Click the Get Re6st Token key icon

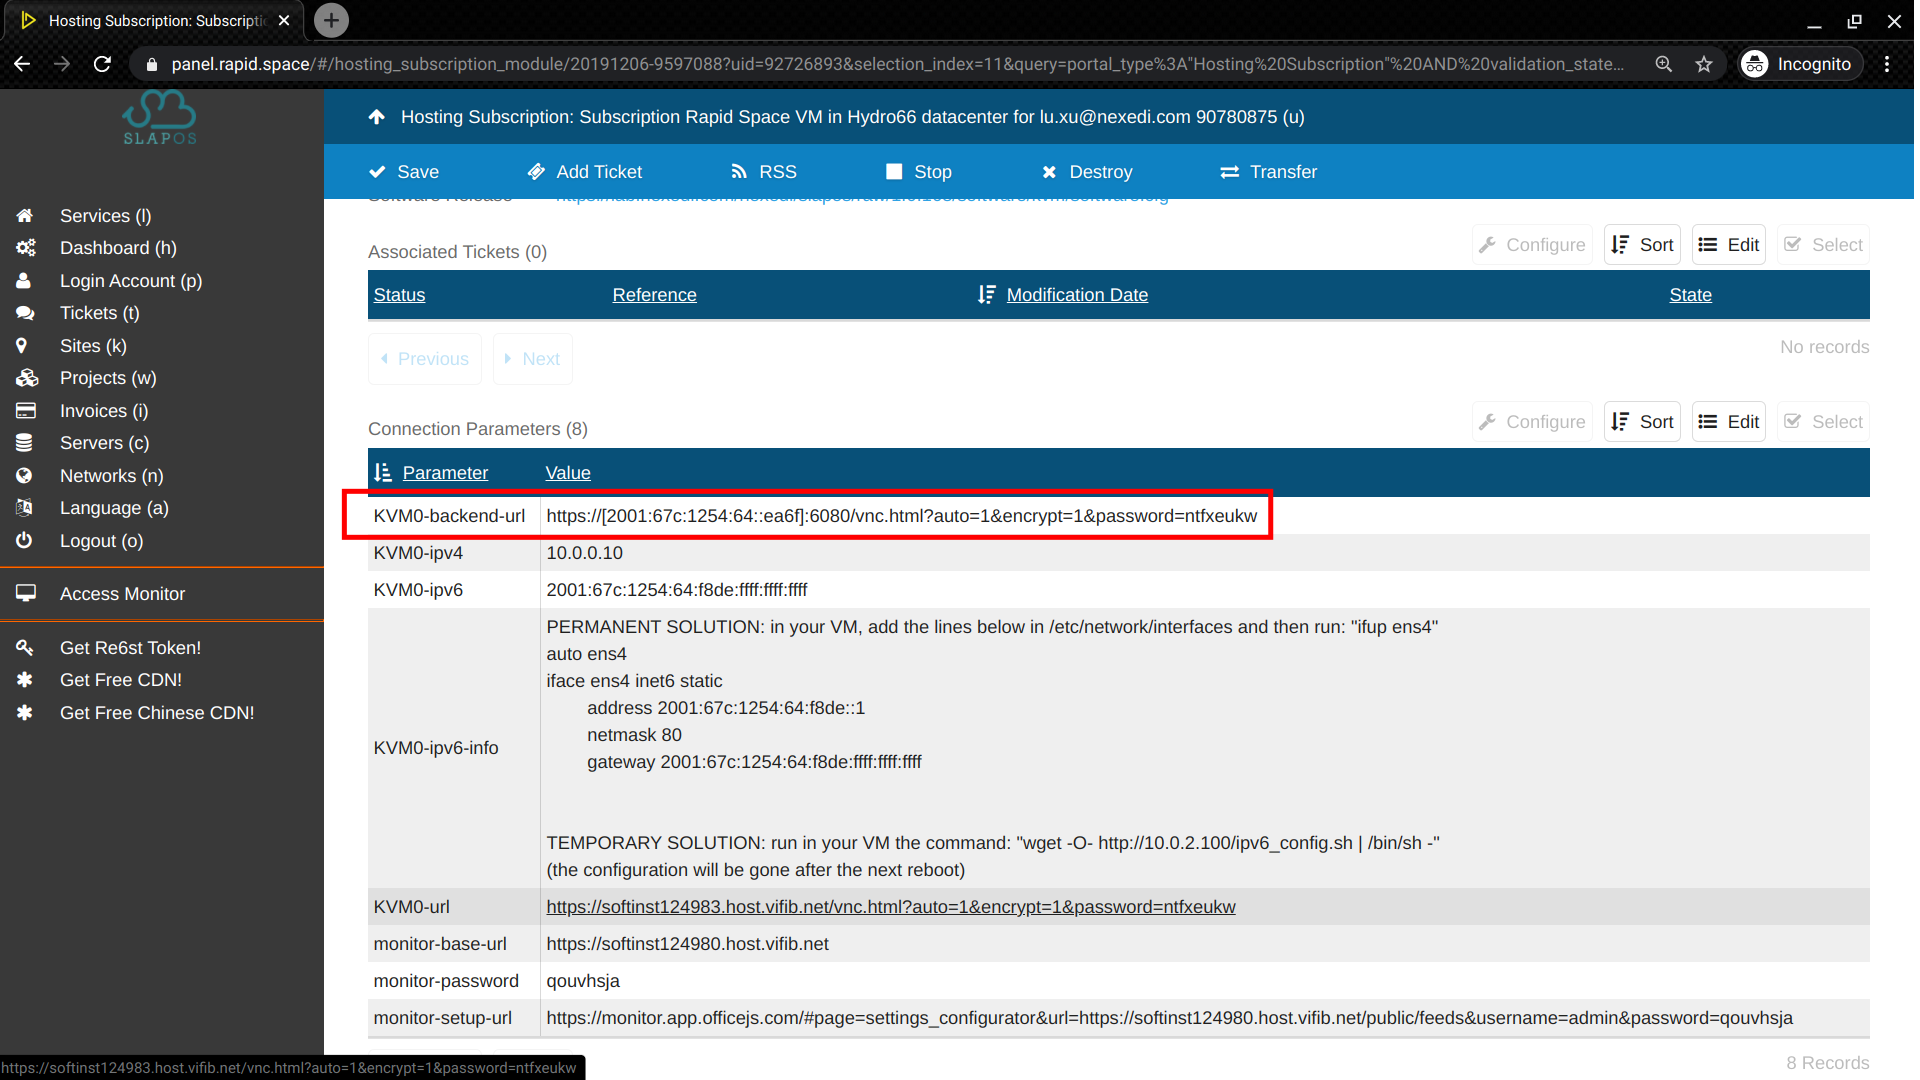pos(25,648)
